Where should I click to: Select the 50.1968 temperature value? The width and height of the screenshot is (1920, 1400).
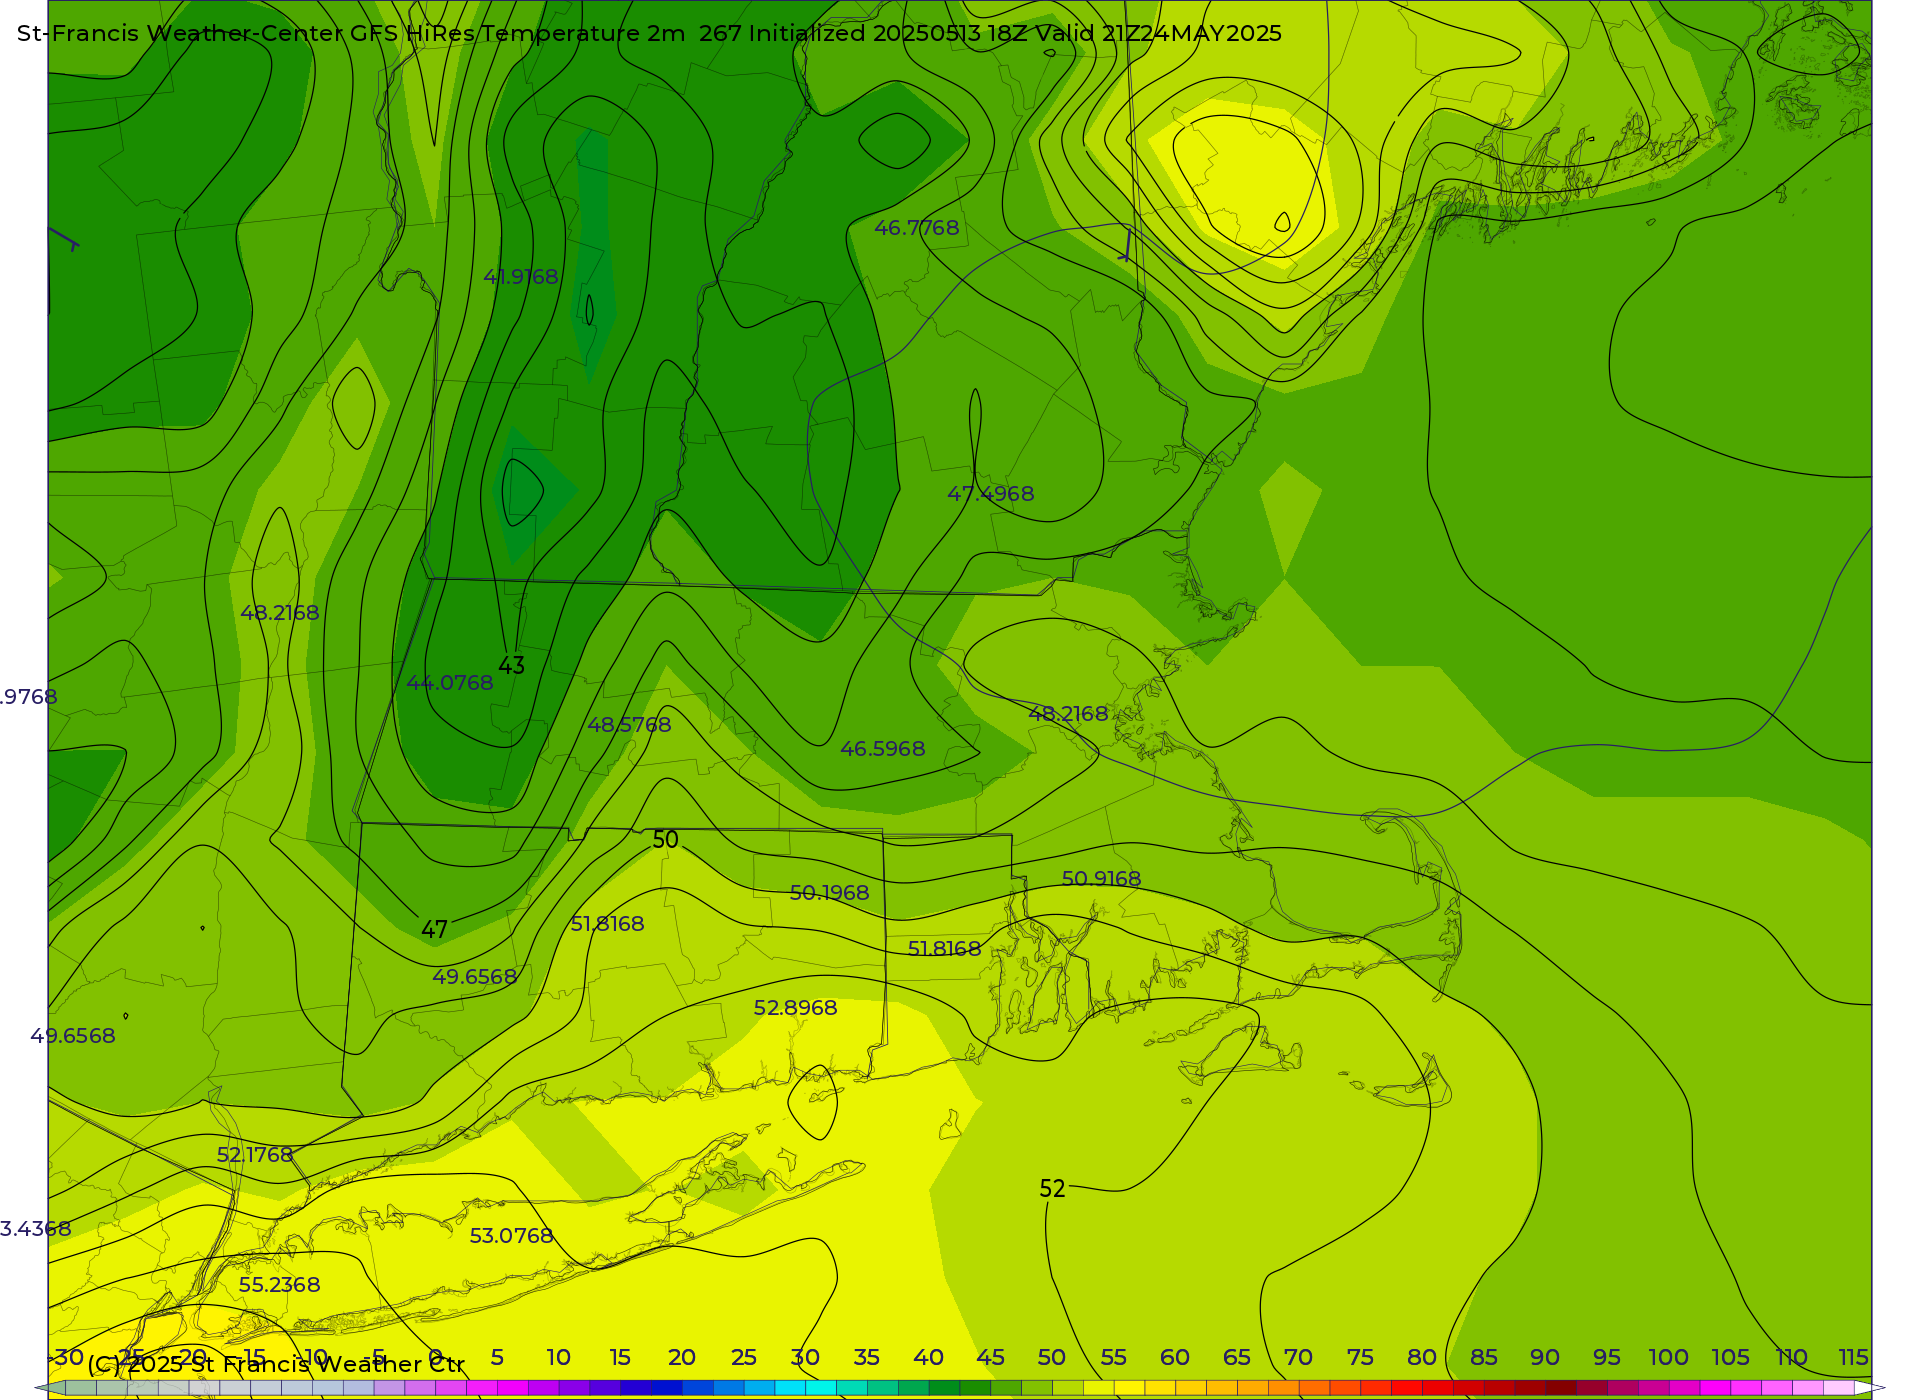click(829, 893)
